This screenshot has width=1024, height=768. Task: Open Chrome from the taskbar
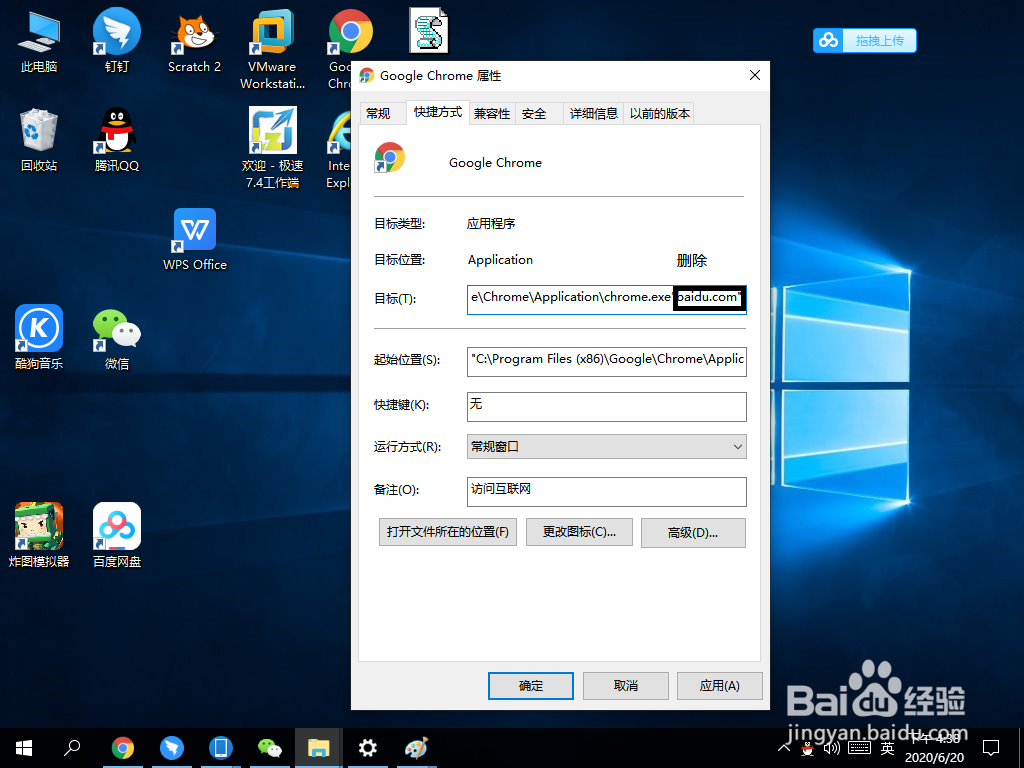point(123,748)
